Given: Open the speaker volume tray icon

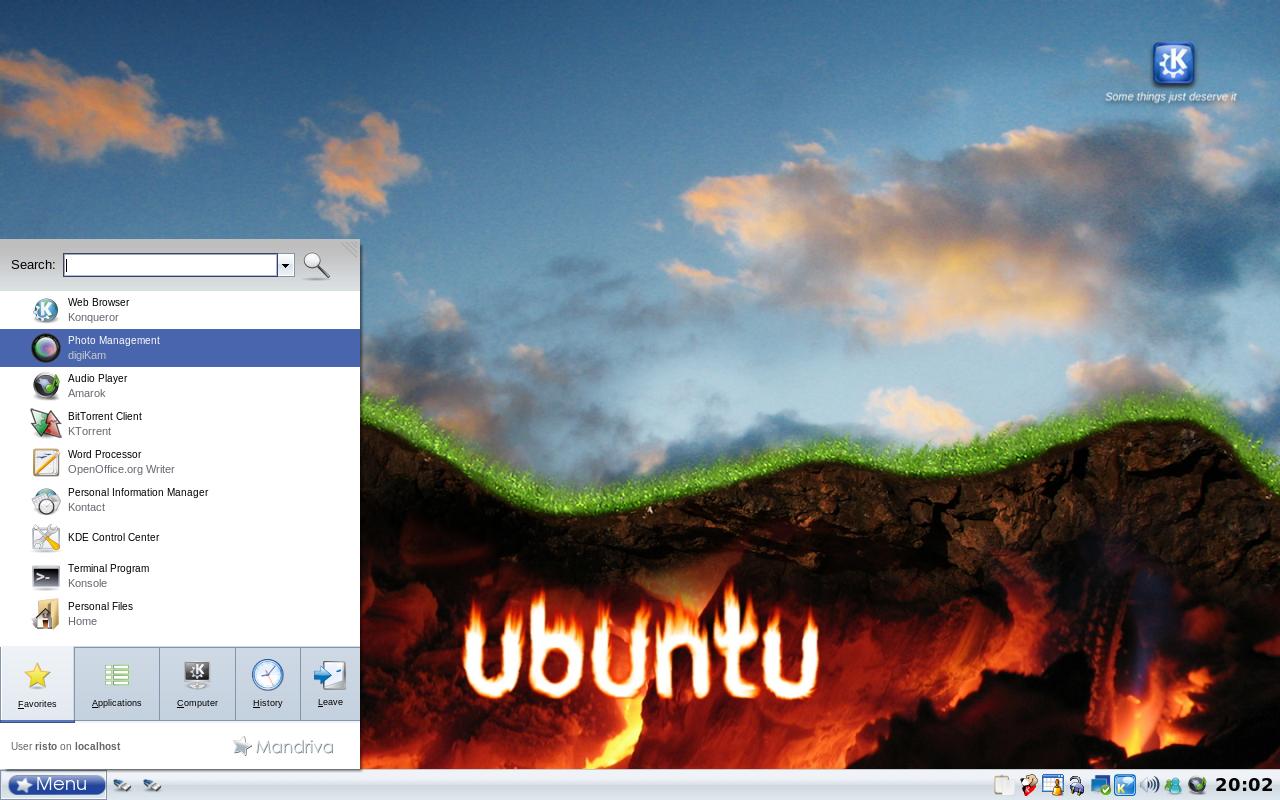Looking at the screenshot, I should (x=1149, y=786).
